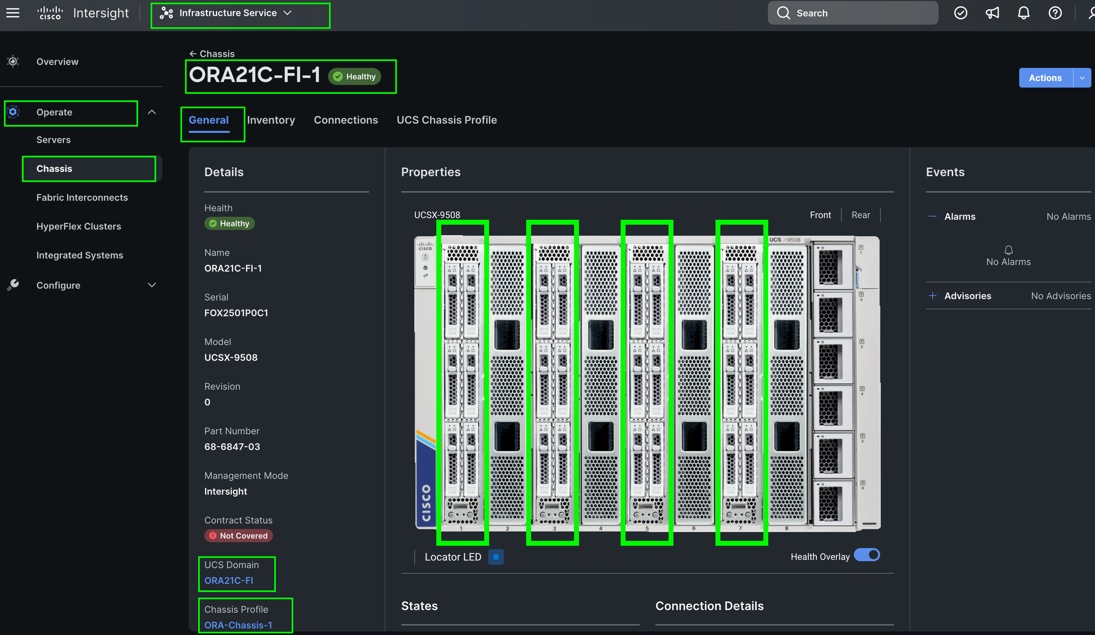This screenshot has height=635, width=1095.
Task: Switch to the UCS Chassis Profile tab
Action: click(447, 120)
